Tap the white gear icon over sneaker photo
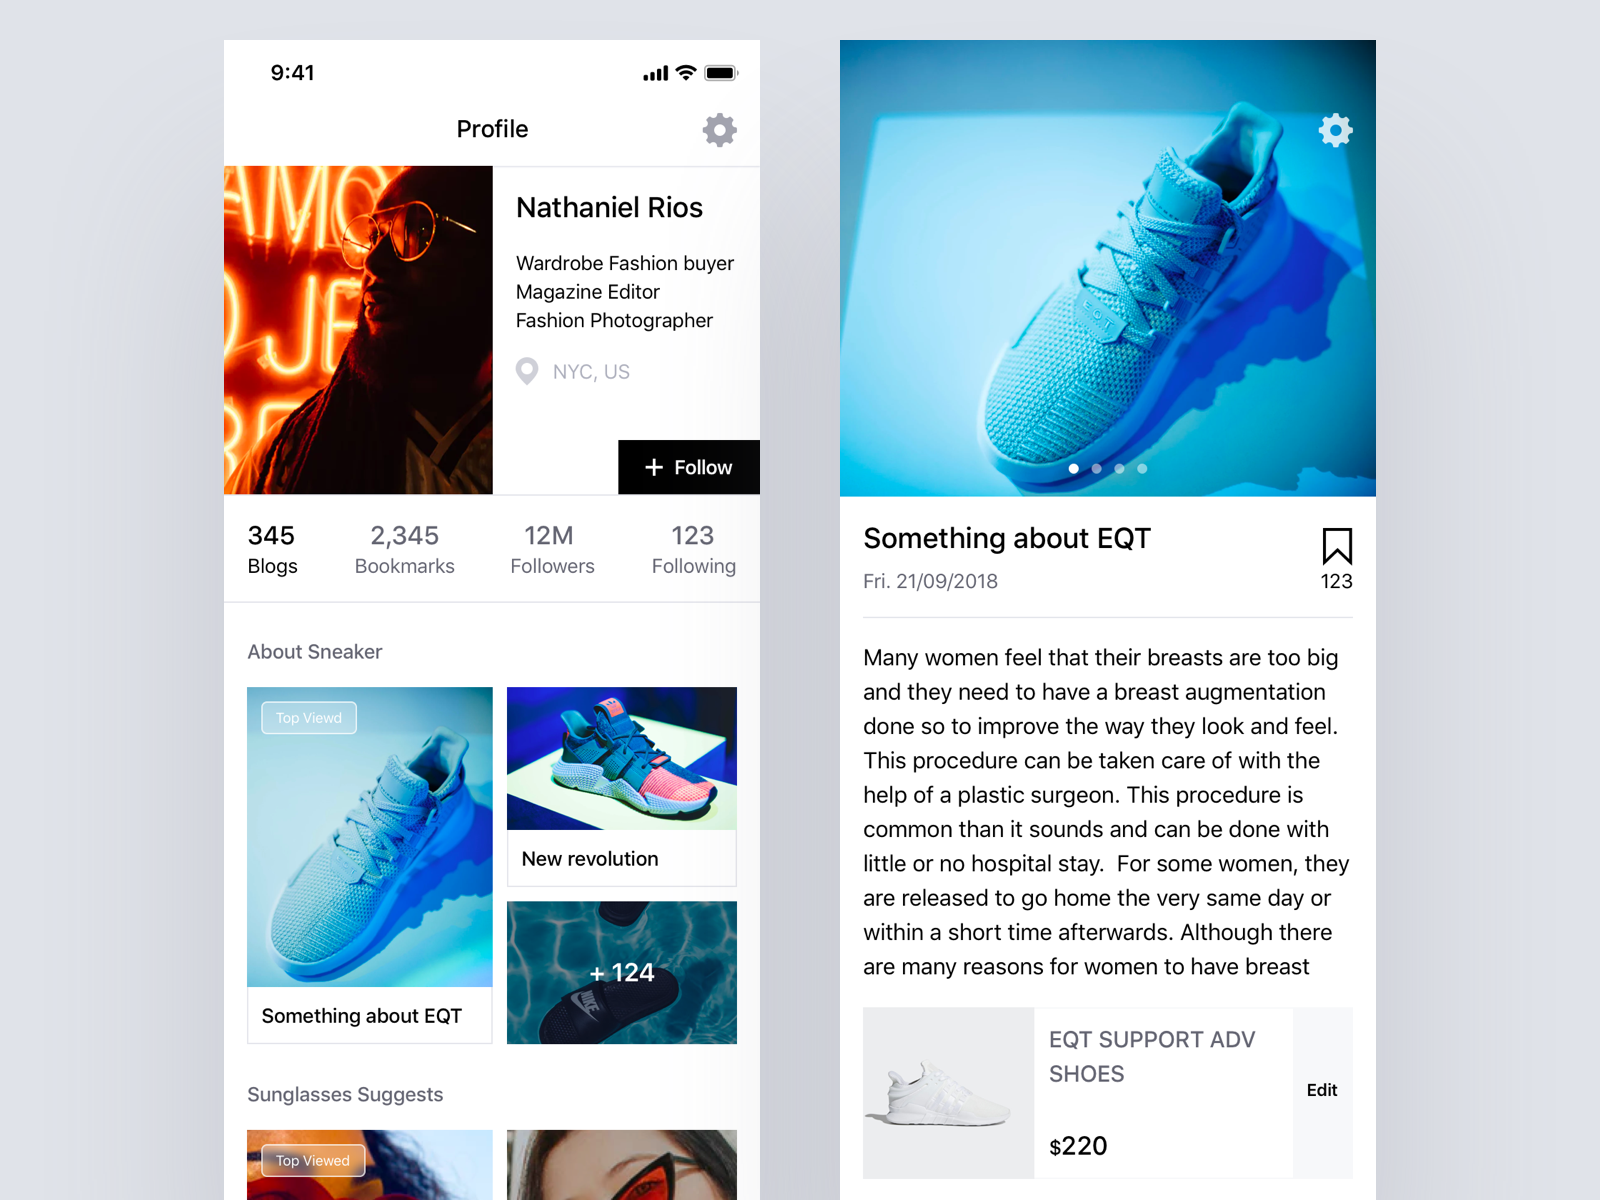The image size is (1600, 1200). 1335,130
